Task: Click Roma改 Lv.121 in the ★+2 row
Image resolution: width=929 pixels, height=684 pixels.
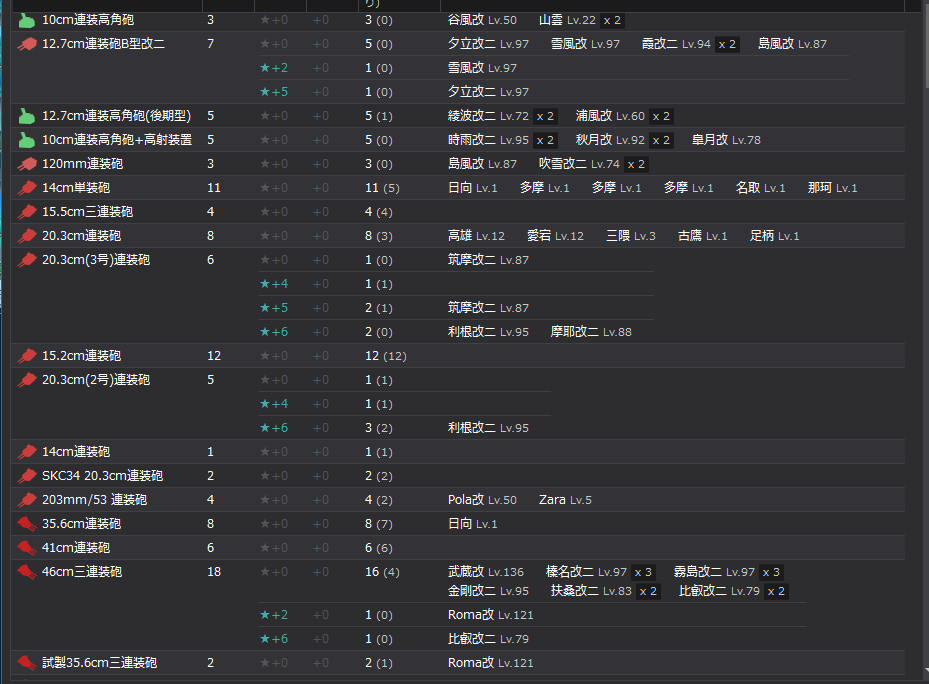Action: tap(491, 615)
